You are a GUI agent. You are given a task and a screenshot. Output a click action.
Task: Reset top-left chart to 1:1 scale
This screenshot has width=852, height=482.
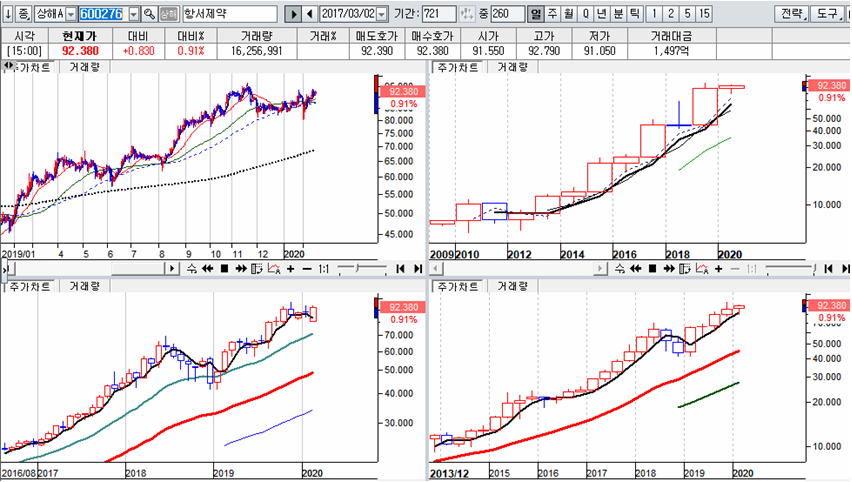click(x=324, y=268)
